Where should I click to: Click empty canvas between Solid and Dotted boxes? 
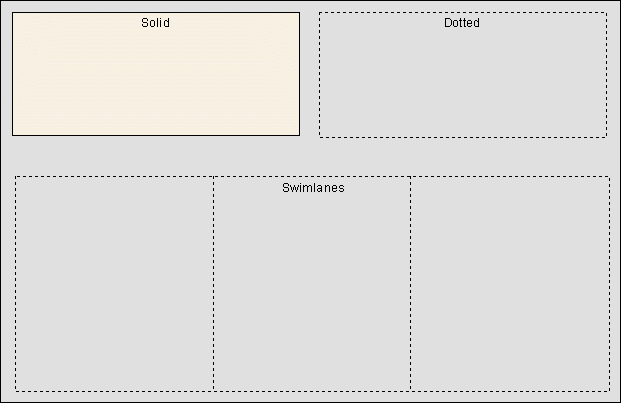(309, 75)
